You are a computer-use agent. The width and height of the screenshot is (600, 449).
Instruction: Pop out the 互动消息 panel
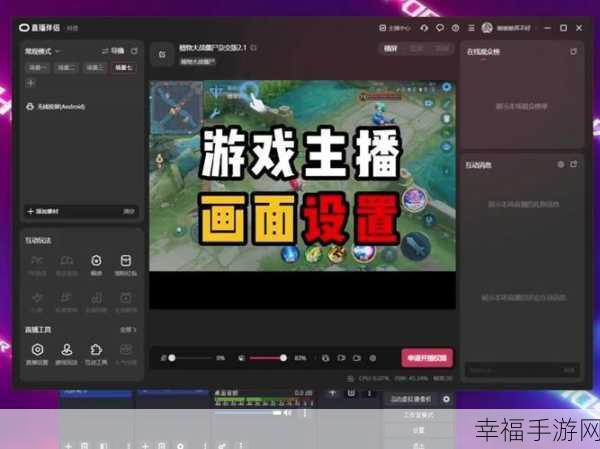(x=573, y=164)
